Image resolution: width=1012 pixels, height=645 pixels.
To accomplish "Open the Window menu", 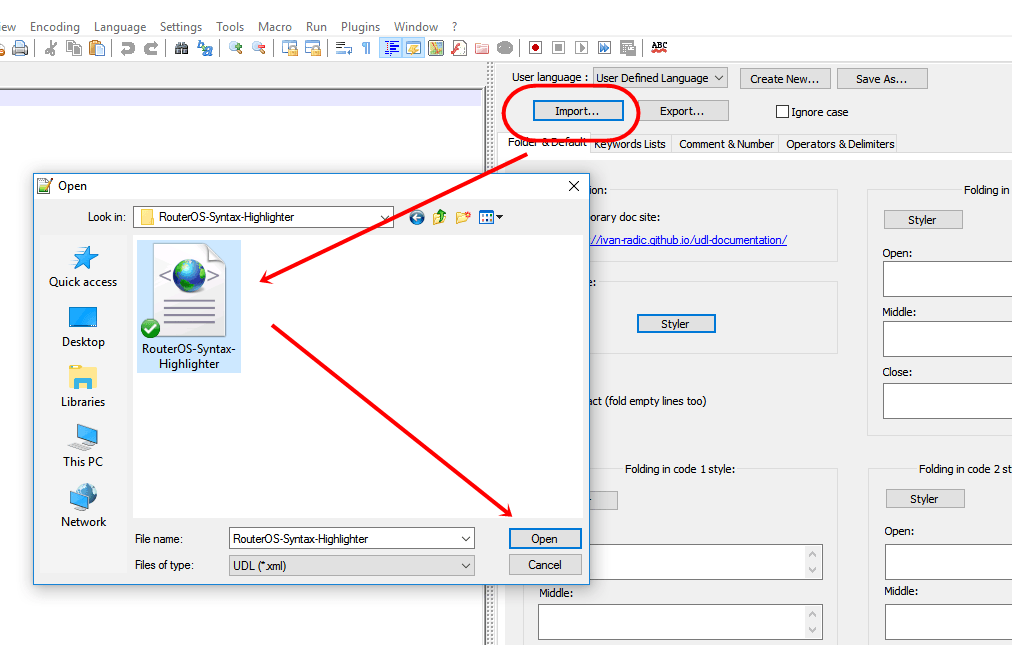I will pyautogui.click(x=416, y=26).
